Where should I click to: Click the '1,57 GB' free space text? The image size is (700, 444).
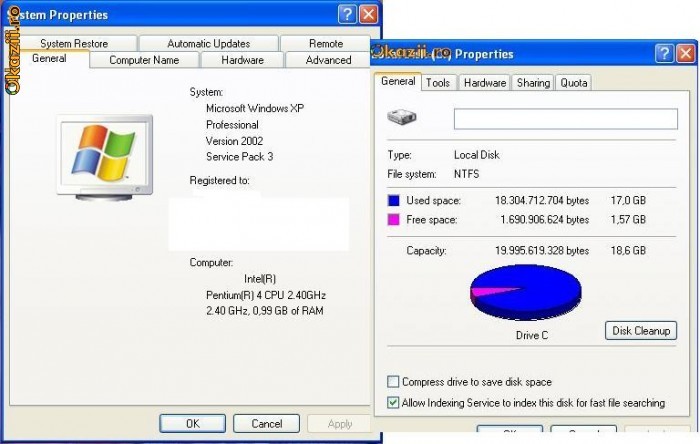pos(628,220)
